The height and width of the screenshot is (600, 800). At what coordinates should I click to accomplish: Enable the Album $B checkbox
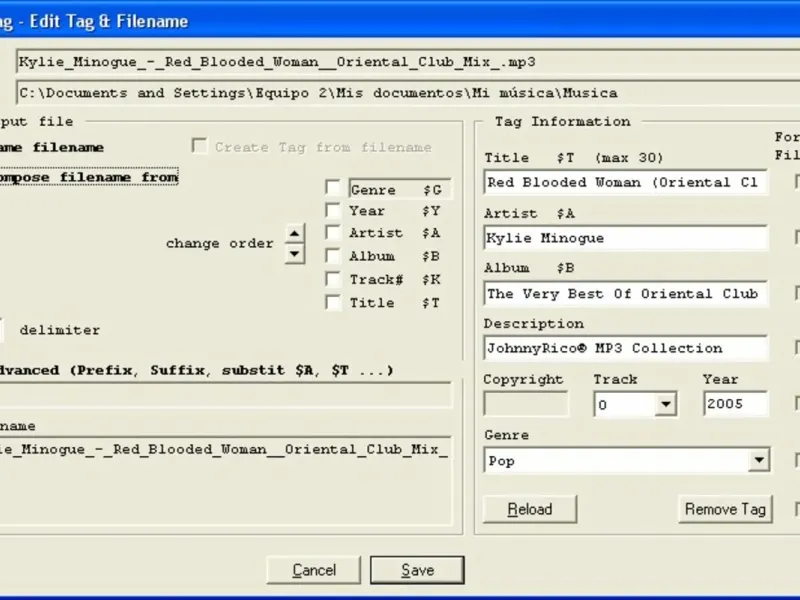[333, 256]
